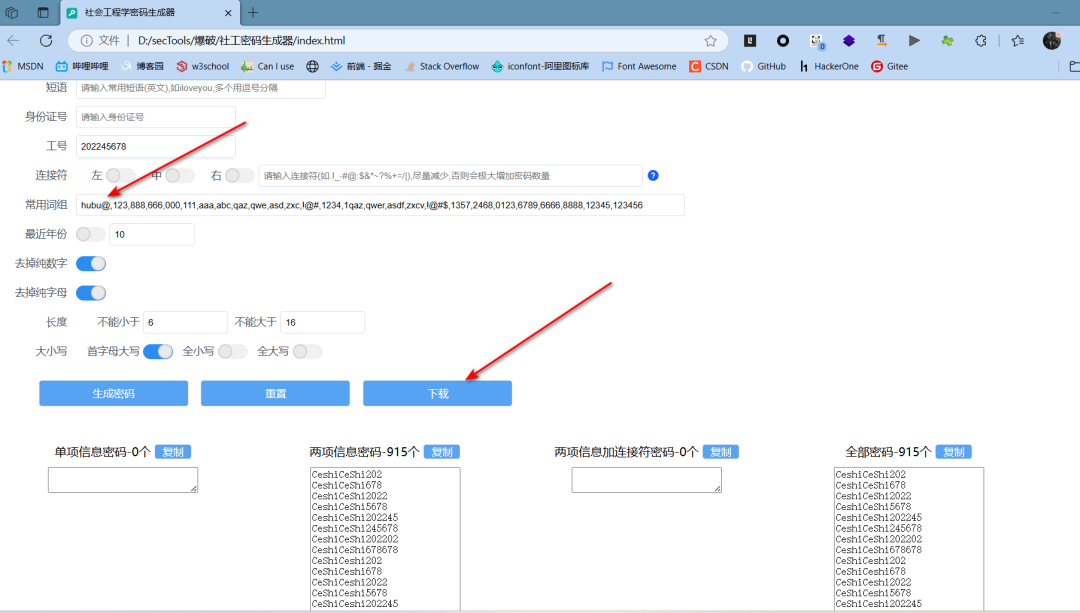Screen dimensions: 1080x613
Task: Click the 生成密码 button
Action: [114, 393]
